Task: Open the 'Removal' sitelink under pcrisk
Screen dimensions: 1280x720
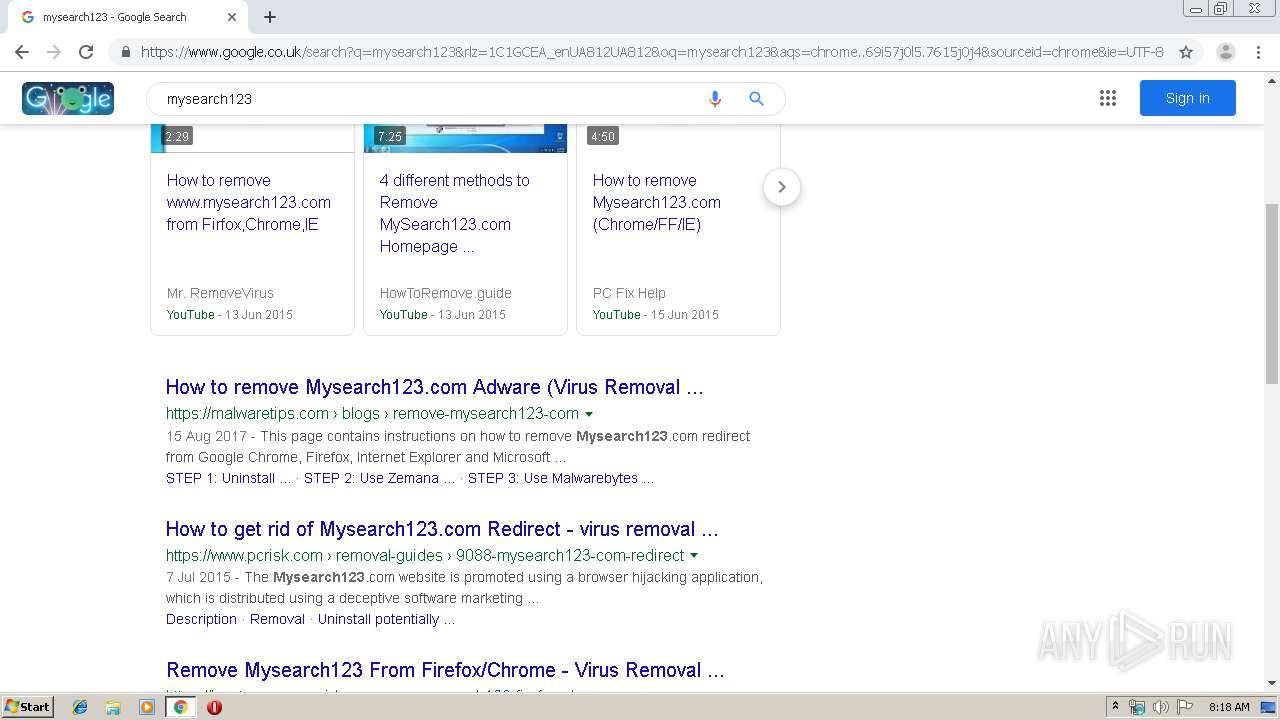Action: 277,619
